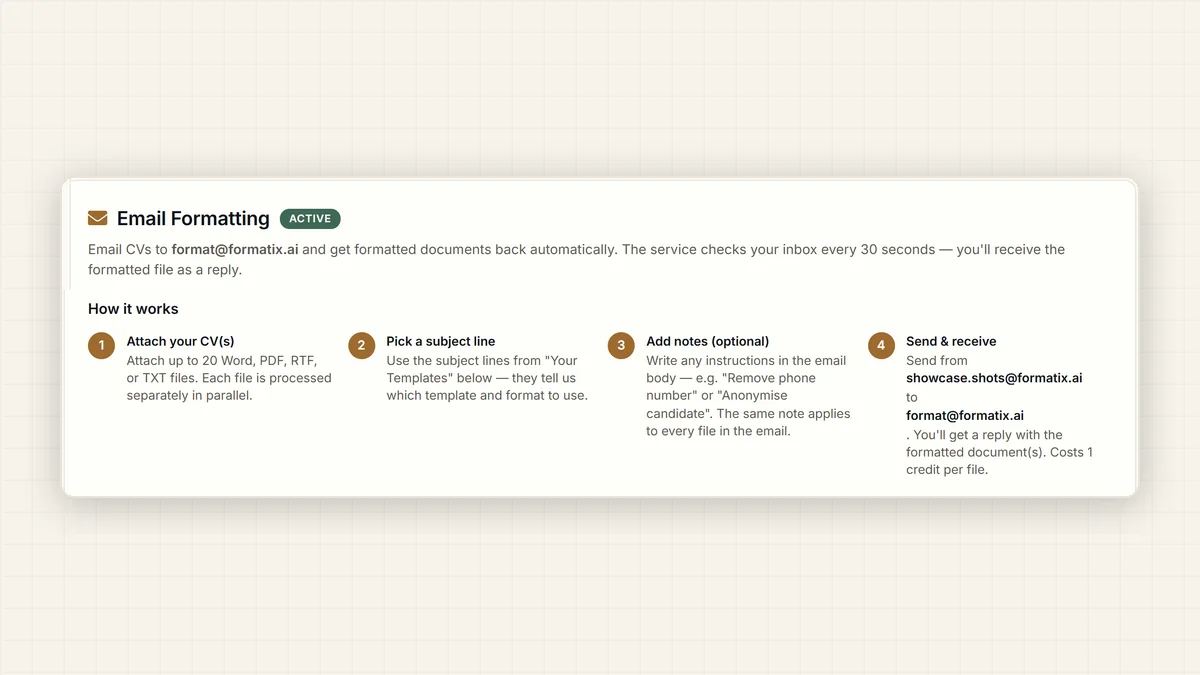Screen dimensions: 1200x675
Task: Click the Email Formatting heading
Action: 193,218
